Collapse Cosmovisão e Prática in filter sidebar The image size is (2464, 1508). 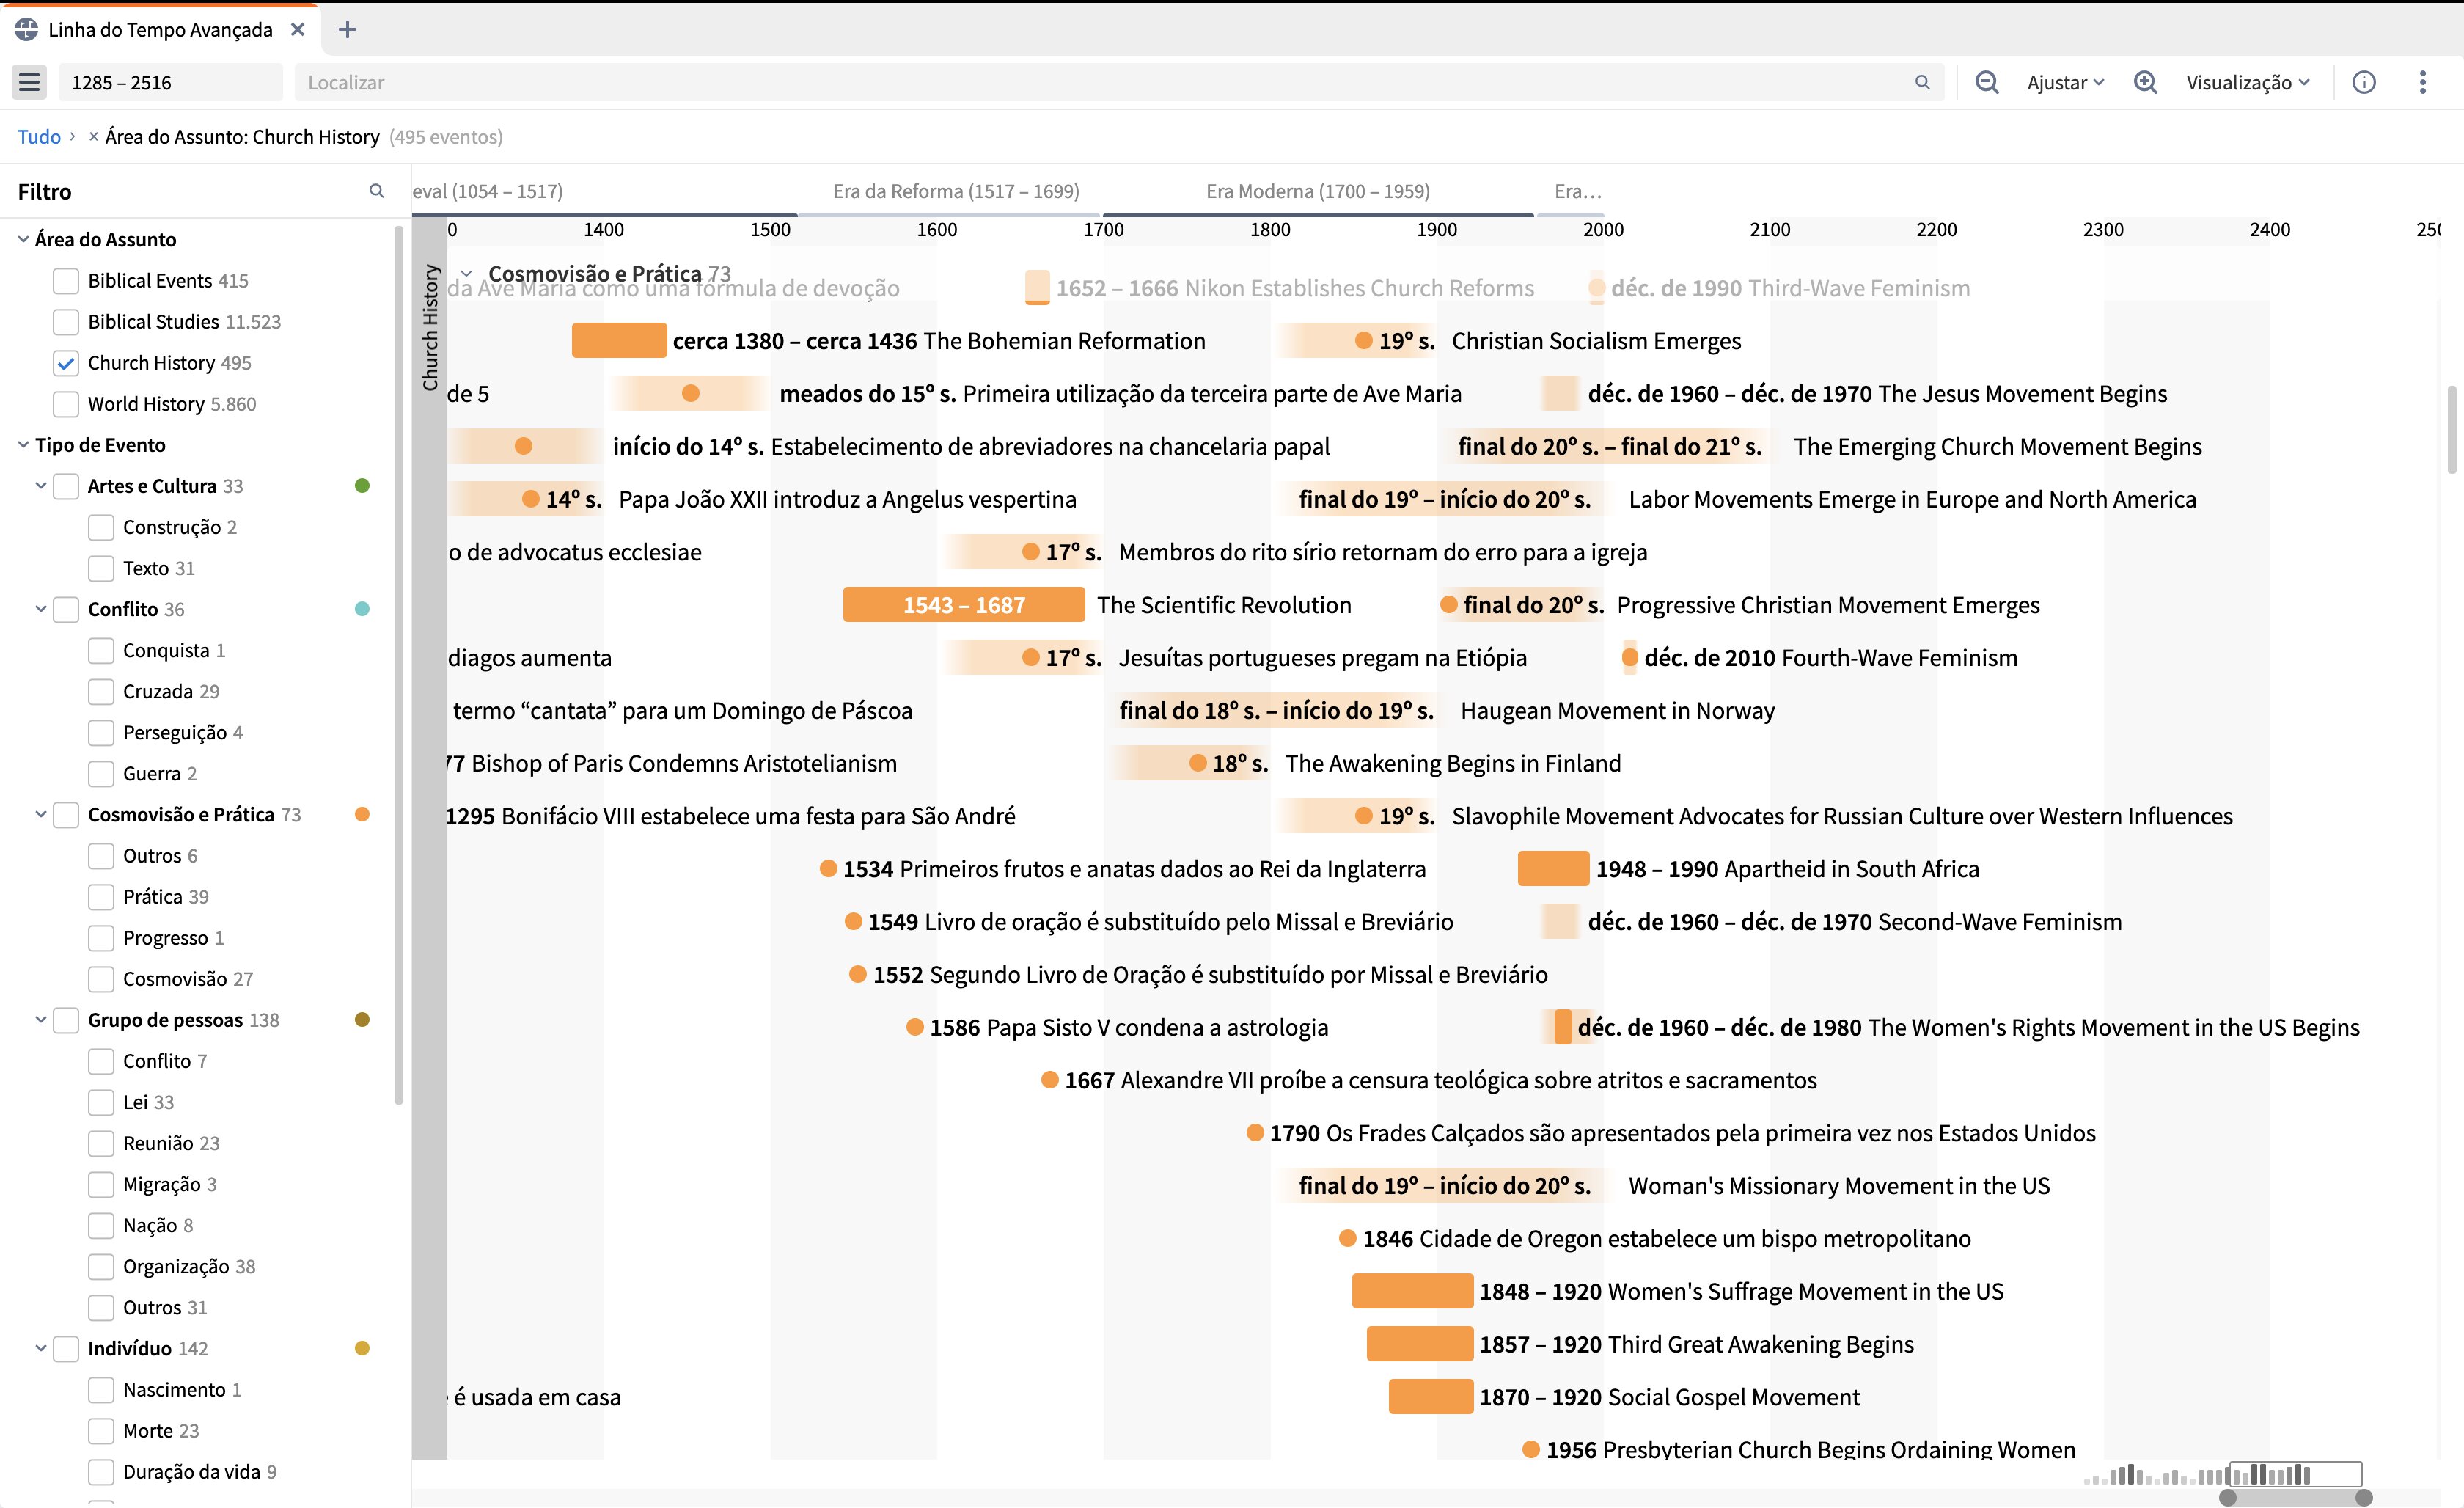coord(41,814)
